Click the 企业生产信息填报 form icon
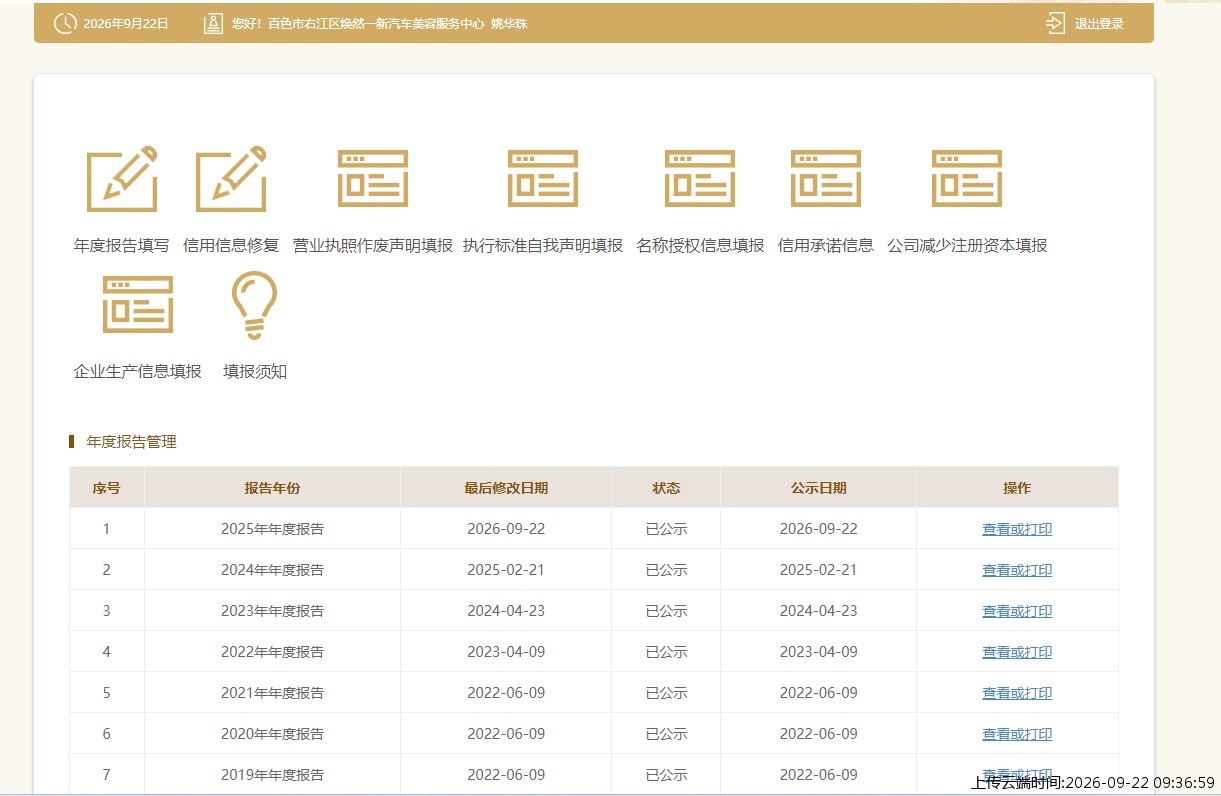The width and height of the screenshot is (1221, 796). (x=138, y=304)
